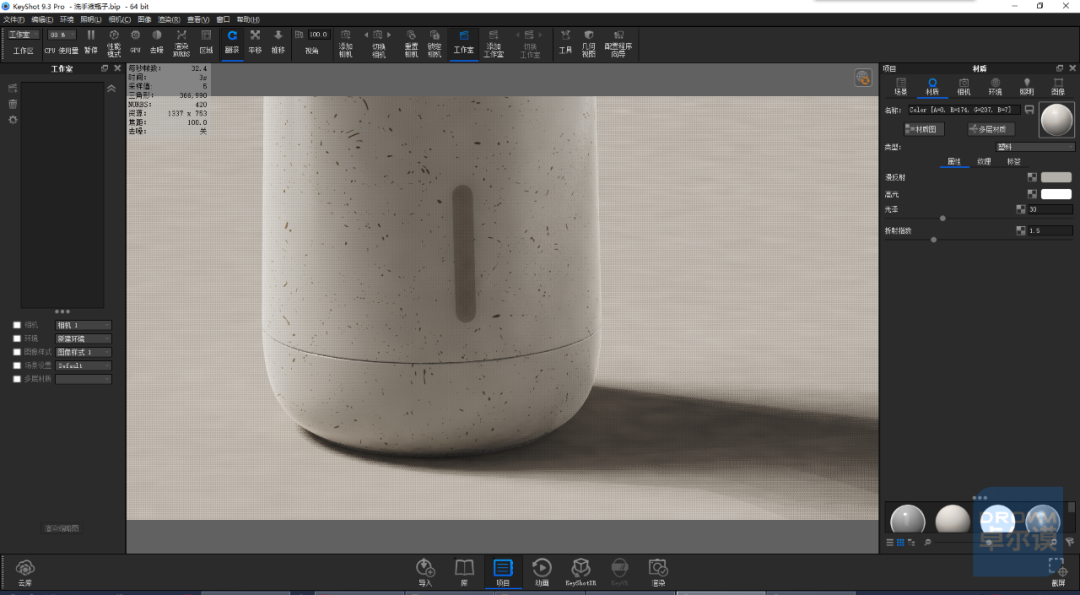The height and width of the screenshot is (595, 1080).
Task: Open the 导入 import icon in bottom bar
Action: click(425, 572)
